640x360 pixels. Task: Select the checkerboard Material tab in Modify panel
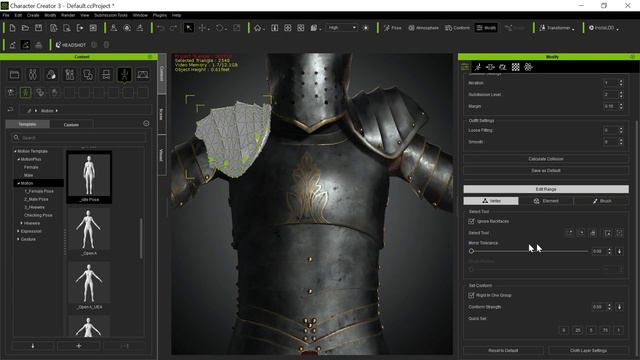[x=516, y=67]
